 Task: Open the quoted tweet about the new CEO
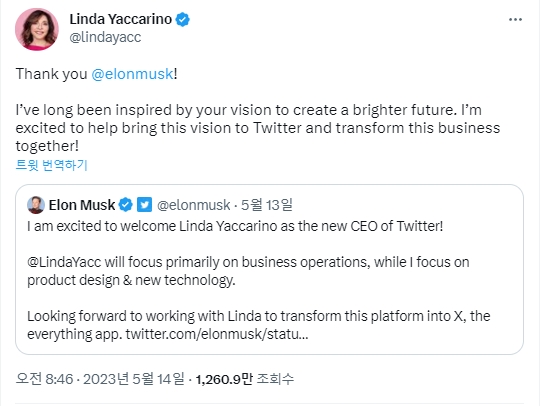point(269,270)
